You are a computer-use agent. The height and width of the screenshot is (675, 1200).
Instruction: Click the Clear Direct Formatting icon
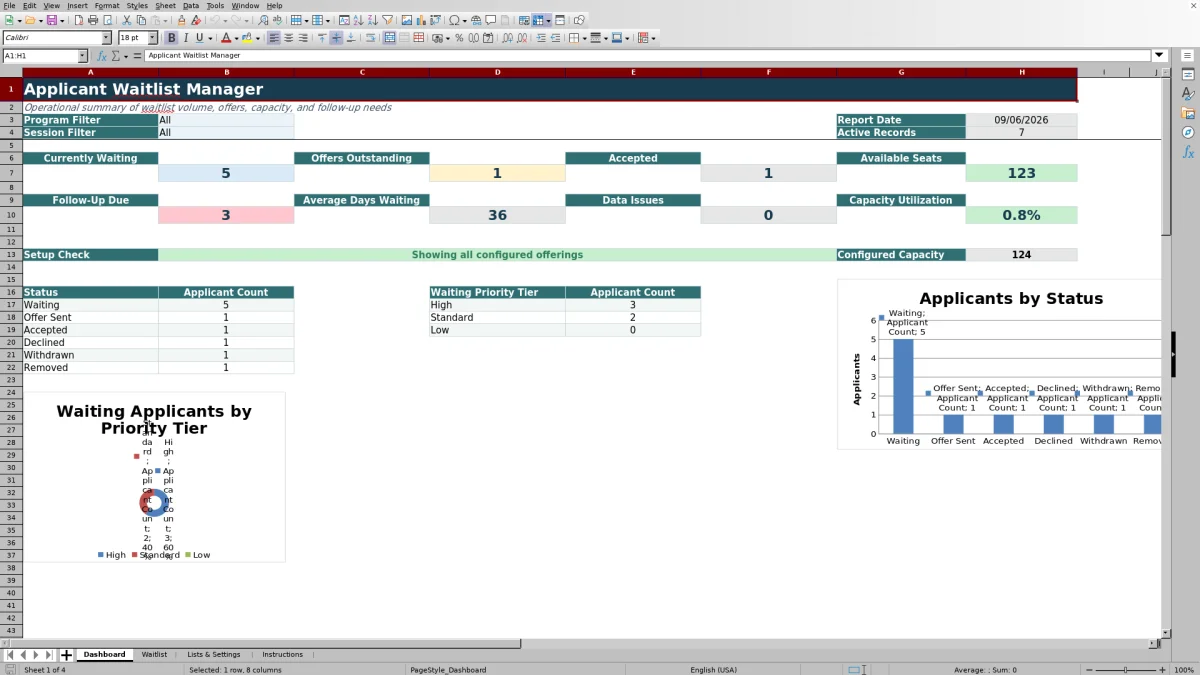pos(196,20)
